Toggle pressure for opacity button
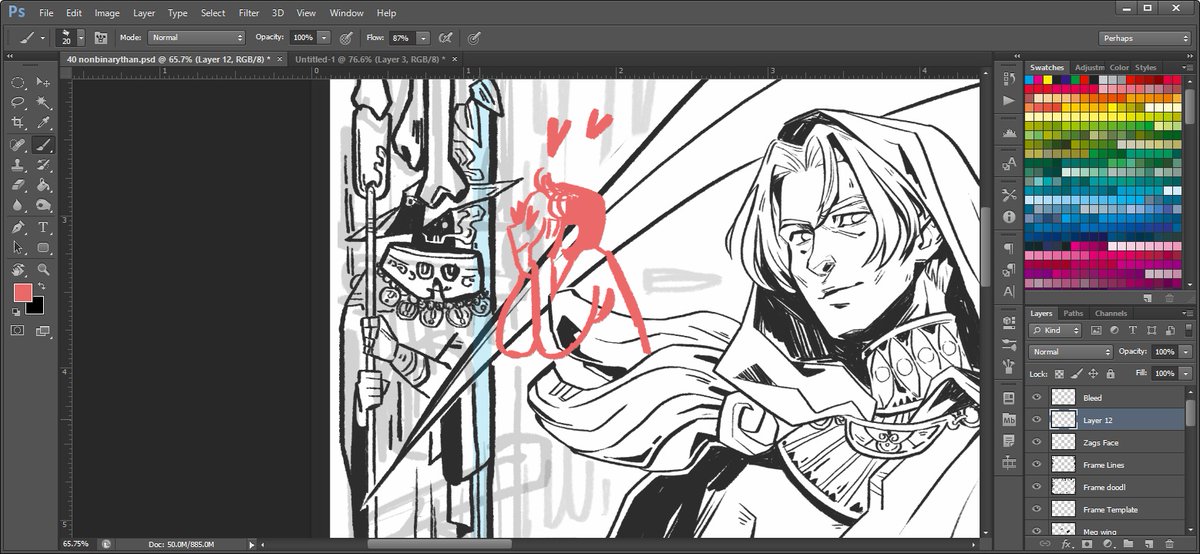Image resolution: width=1200 pixels, height=554 pixels. (346, 37)
